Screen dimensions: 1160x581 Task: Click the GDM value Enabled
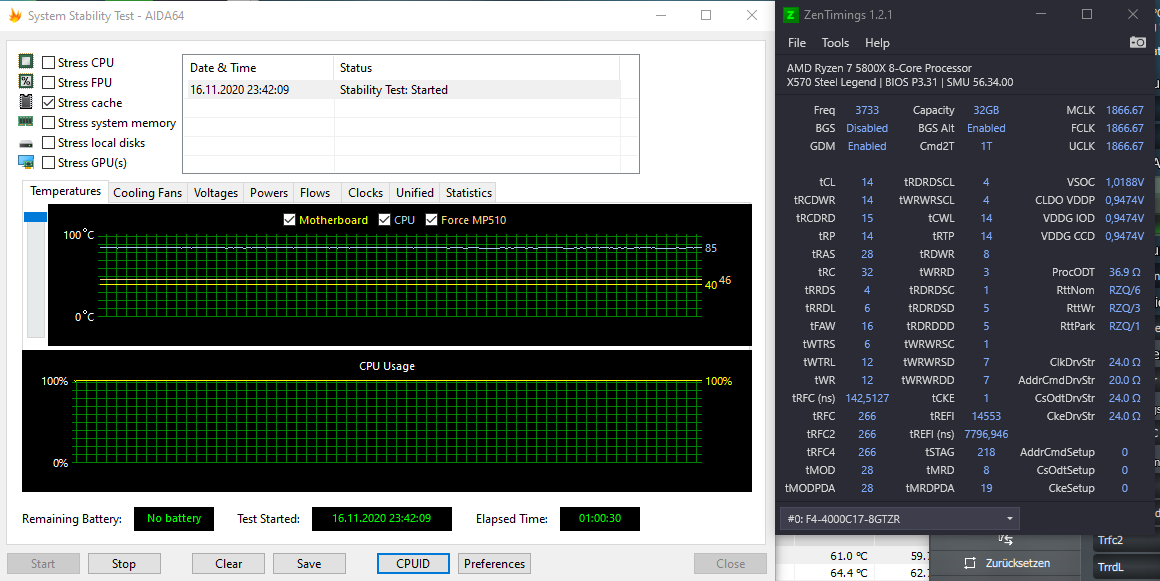pyautogui.click(x=867, y=146)
